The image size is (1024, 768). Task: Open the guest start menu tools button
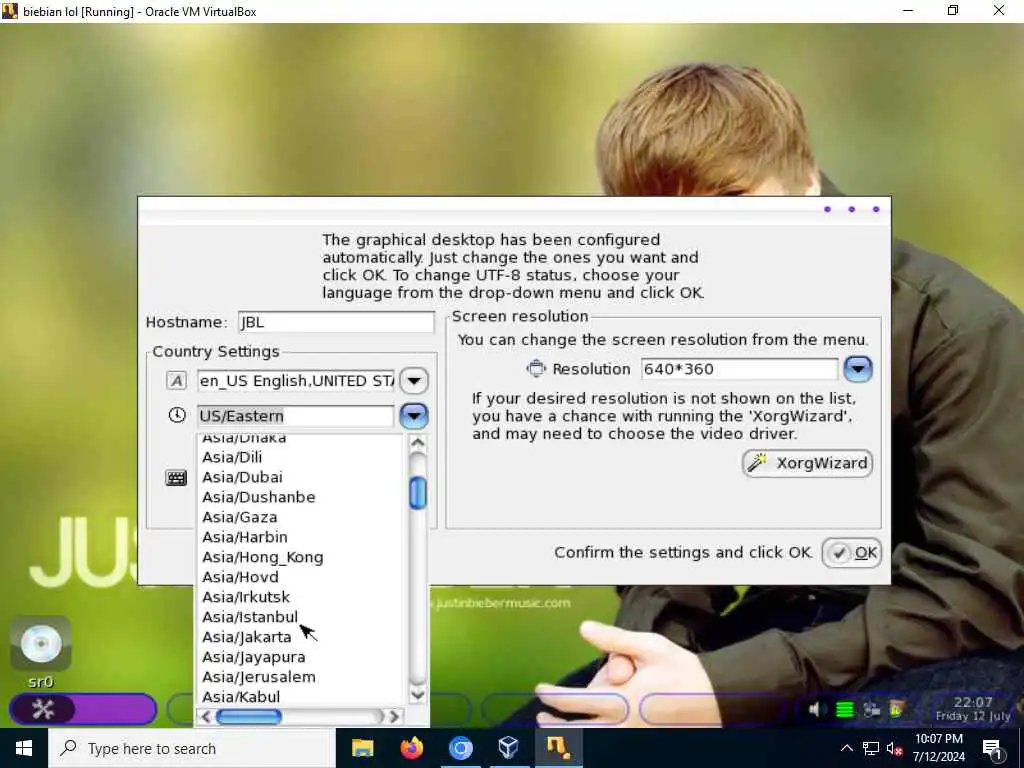(43, 709)
